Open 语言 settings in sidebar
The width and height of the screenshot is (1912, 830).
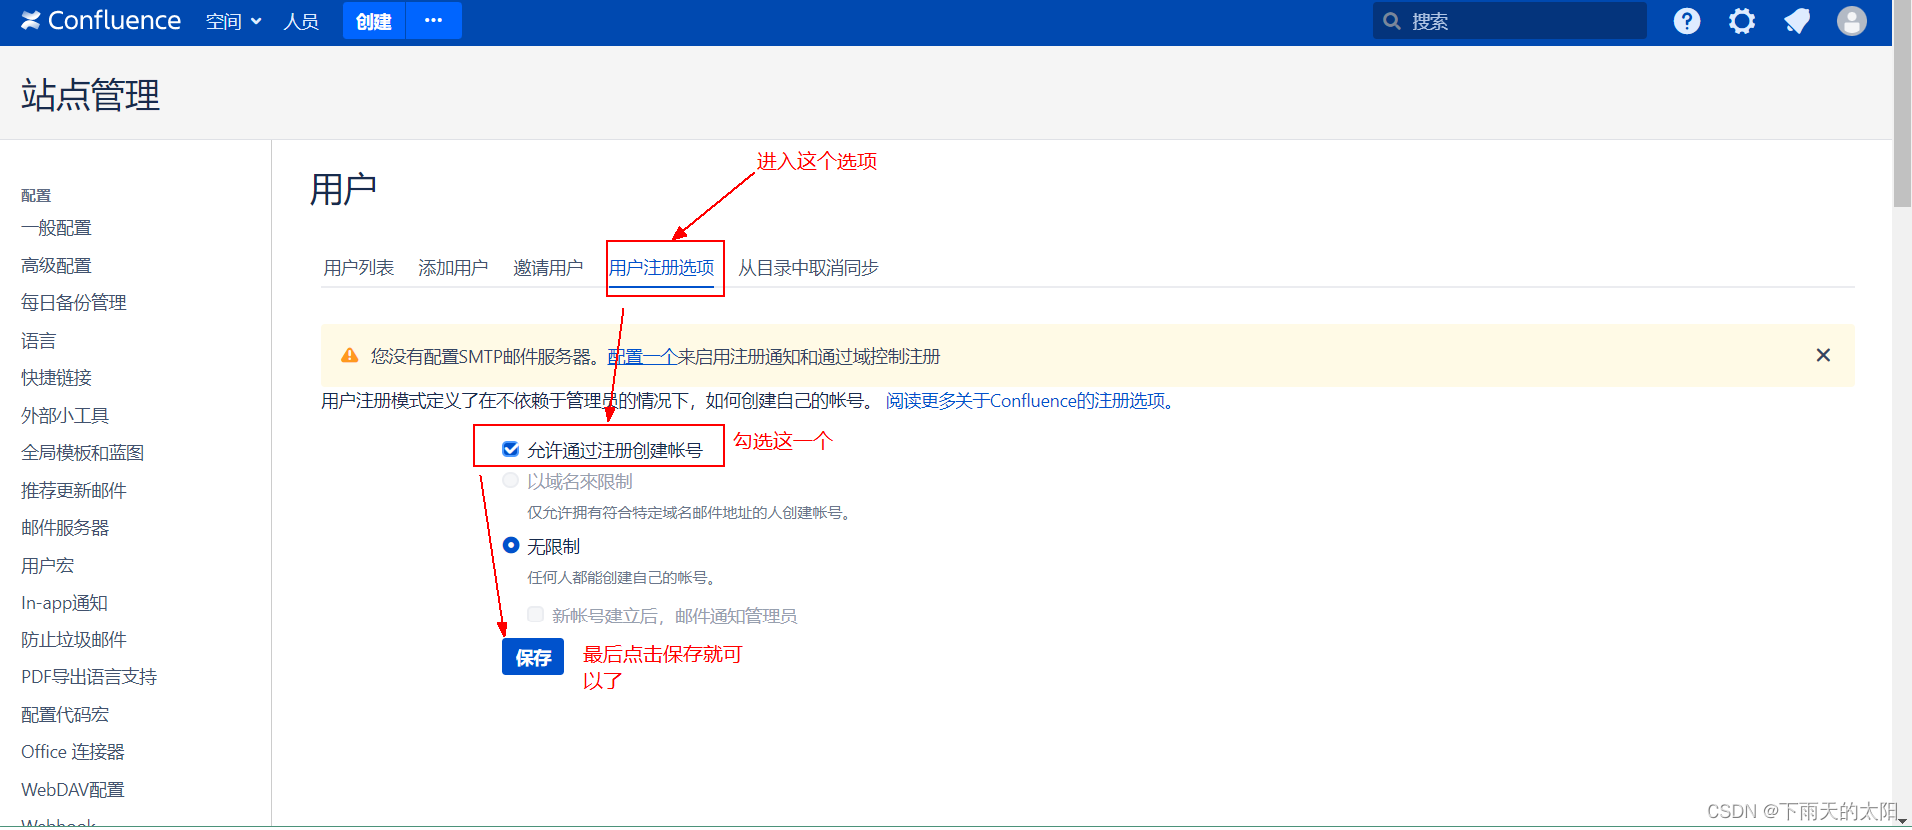click(x=38, y=341)
